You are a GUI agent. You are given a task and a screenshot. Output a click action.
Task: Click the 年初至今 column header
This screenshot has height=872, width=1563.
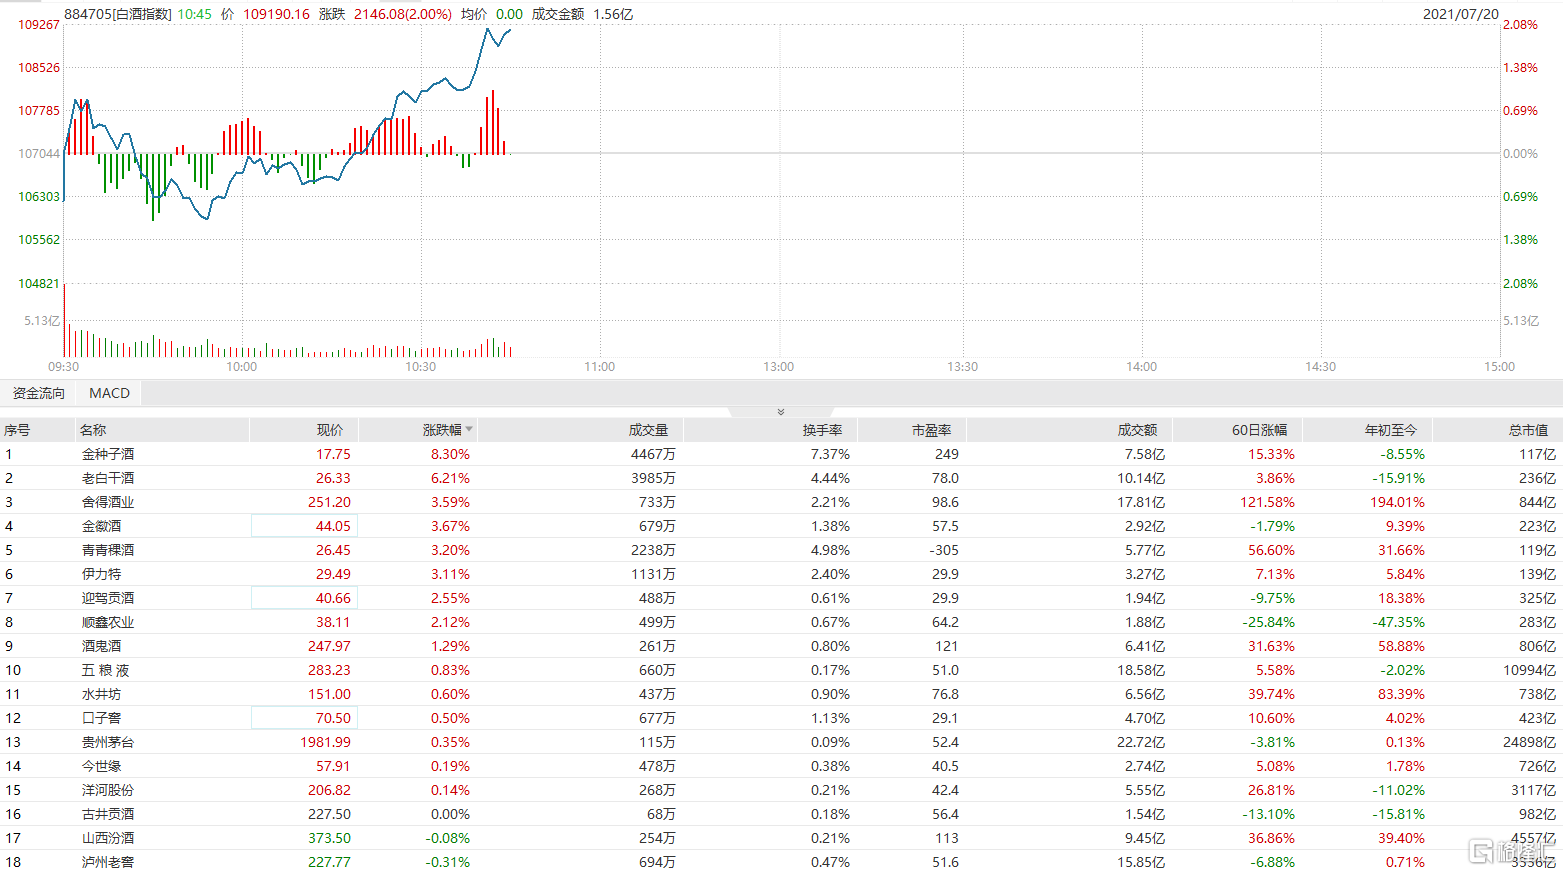point(1391,430)
